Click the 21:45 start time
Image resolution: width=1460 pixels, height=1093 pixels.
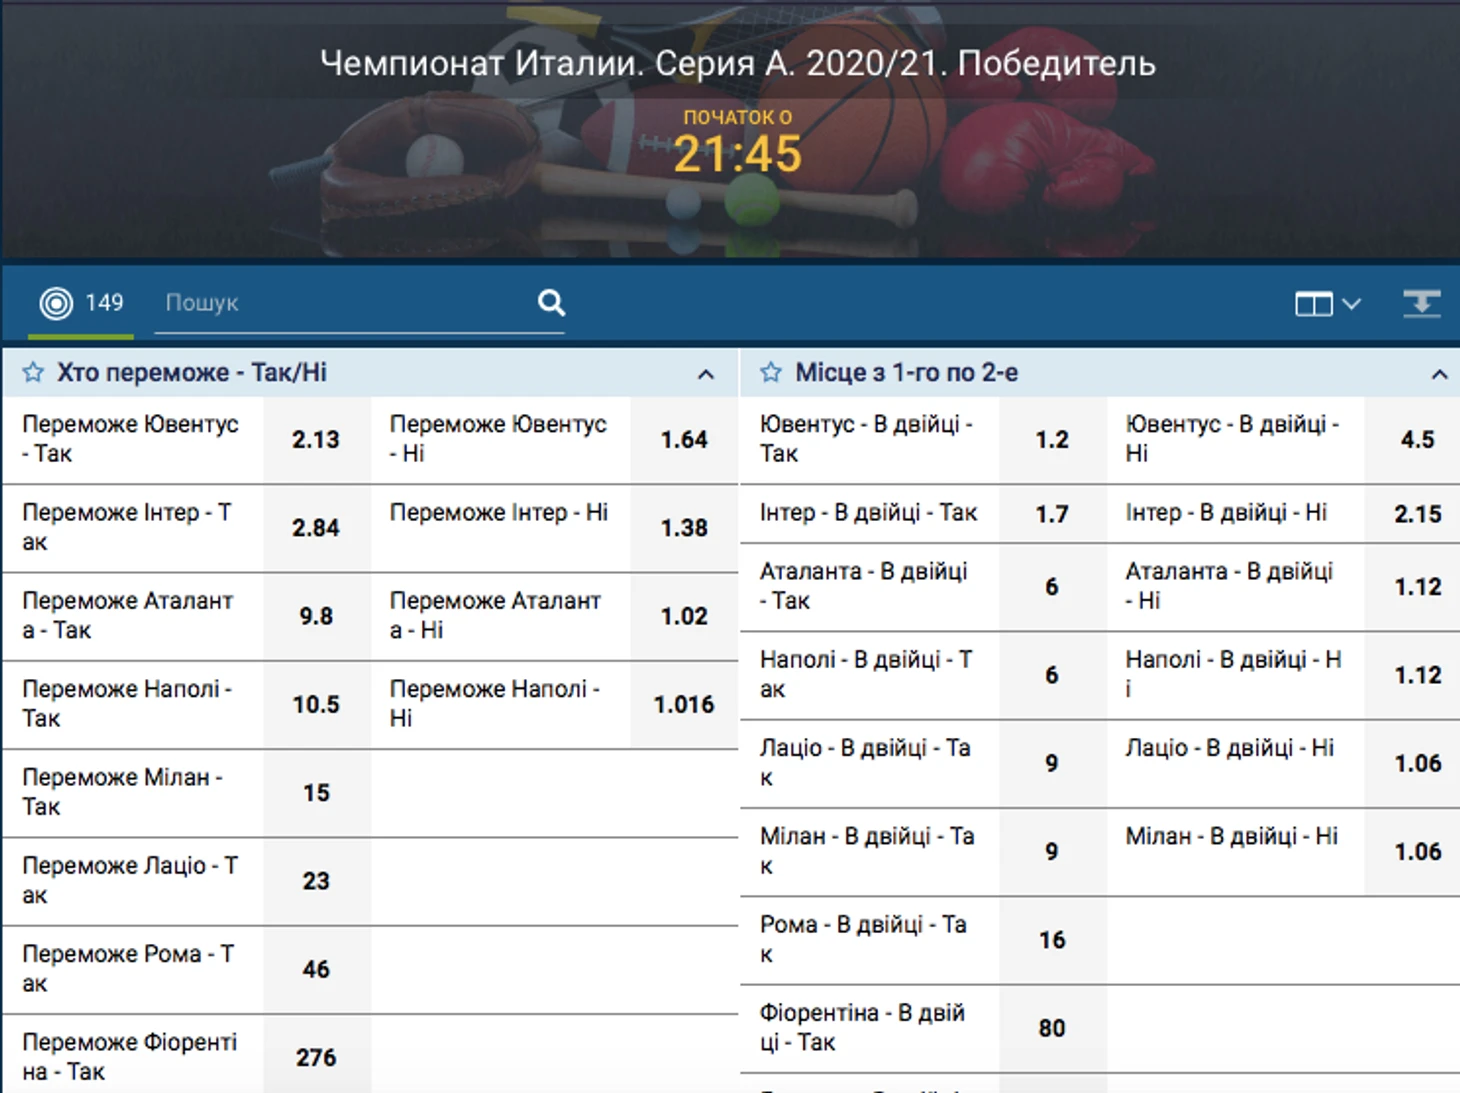[x=738, y=154]
